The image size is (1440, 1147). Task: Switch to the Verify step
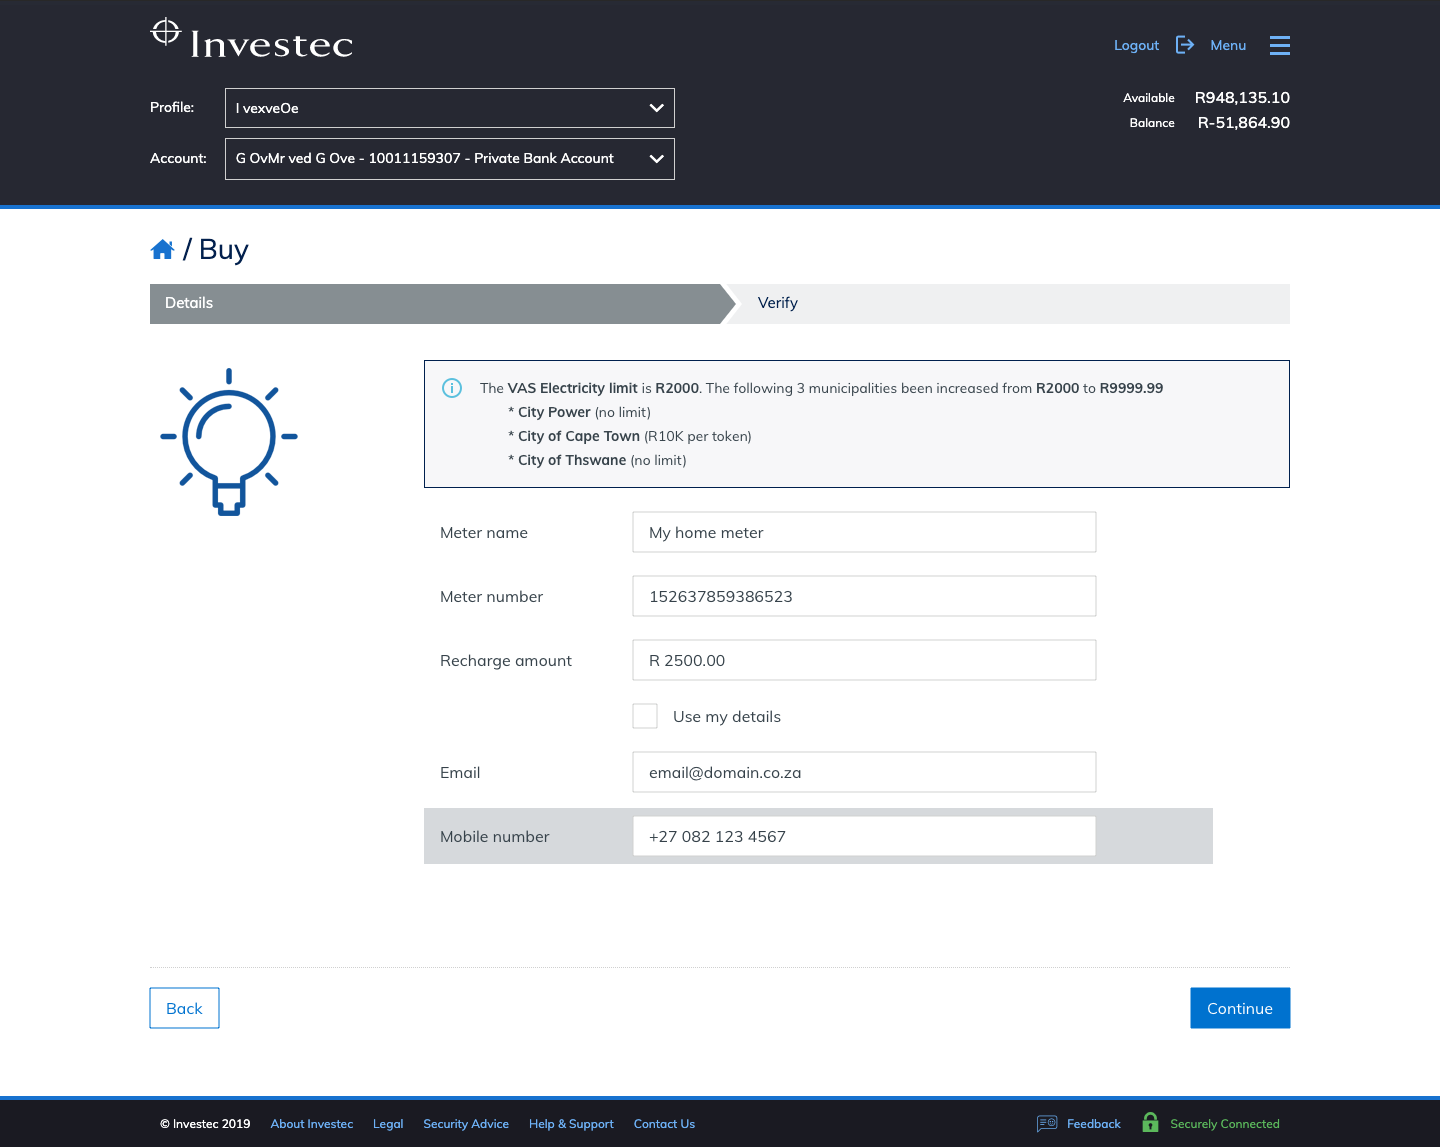(x=777, y=303)
